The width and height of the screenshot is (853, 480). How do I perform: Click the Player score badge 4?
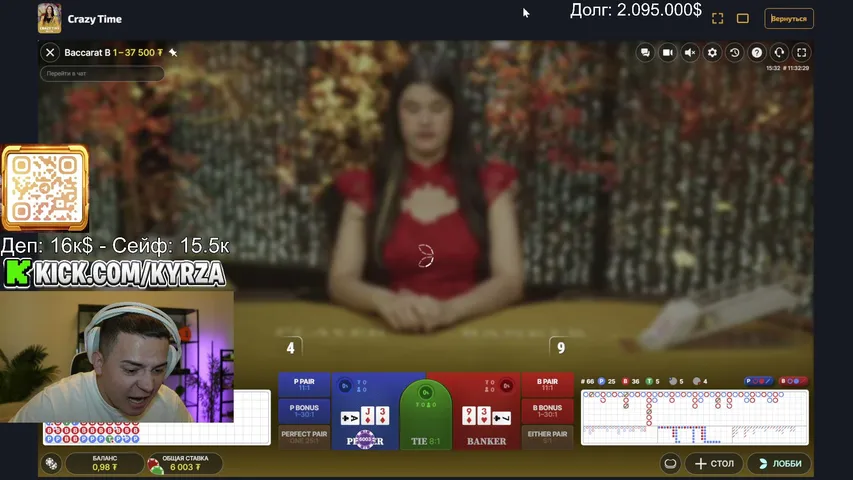290,348
